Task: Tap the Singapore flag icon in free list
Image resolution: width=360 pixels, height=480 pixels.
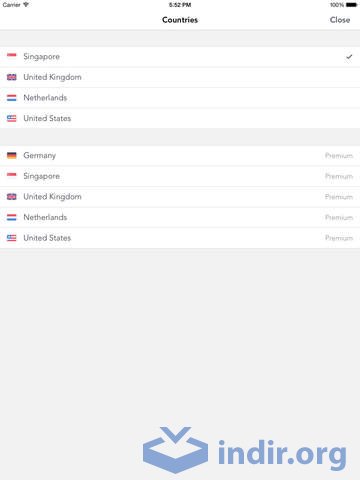Action: coord(12,57)
